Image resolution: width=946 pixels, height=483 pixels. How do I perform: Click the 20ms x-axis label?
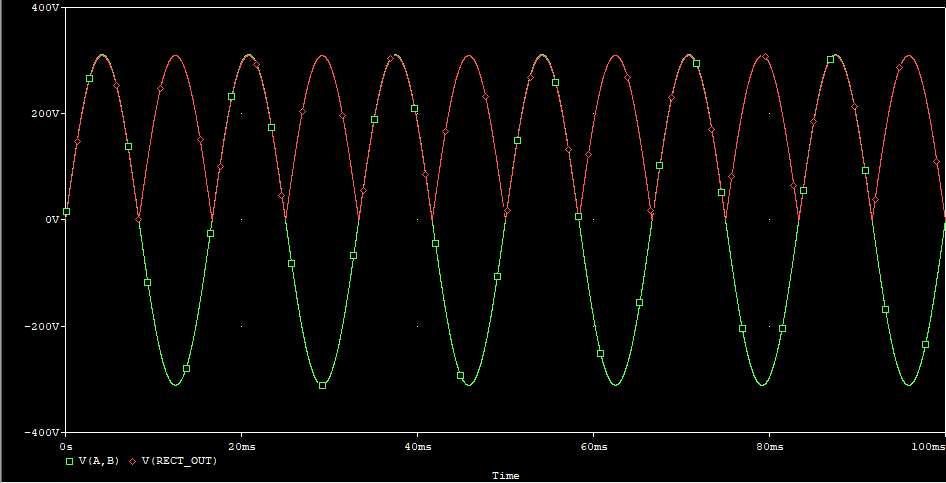[241, 447]
